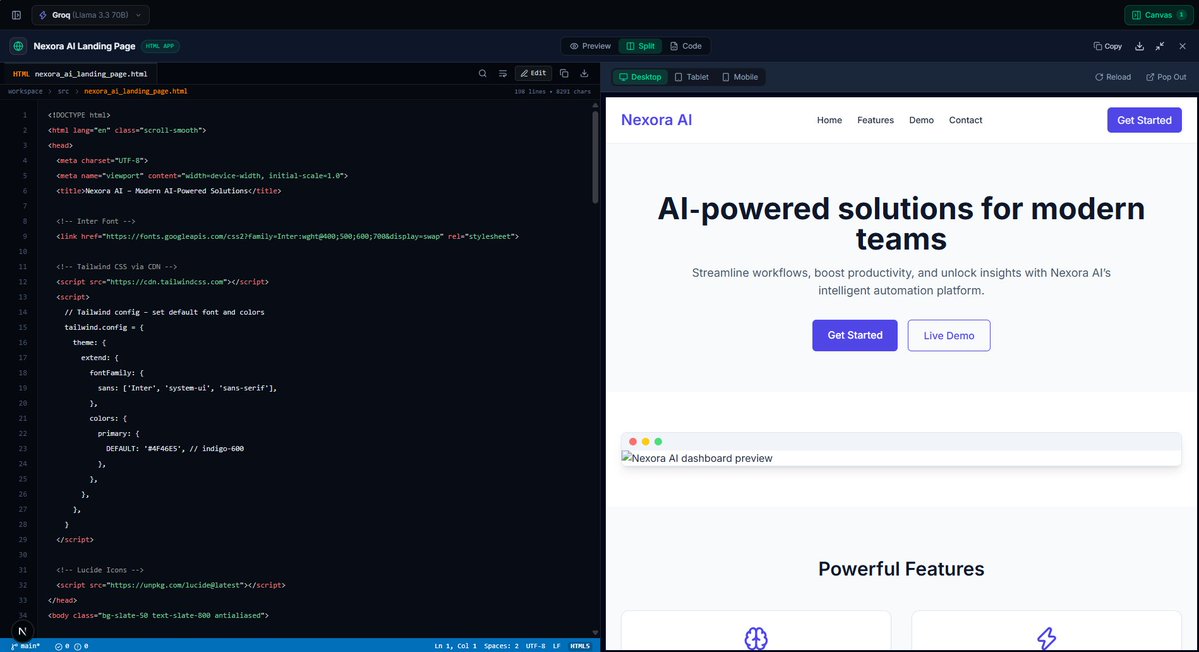Click the Live Demo button
The width and height of the screenshot is (1199, 652).
[949, 336]
